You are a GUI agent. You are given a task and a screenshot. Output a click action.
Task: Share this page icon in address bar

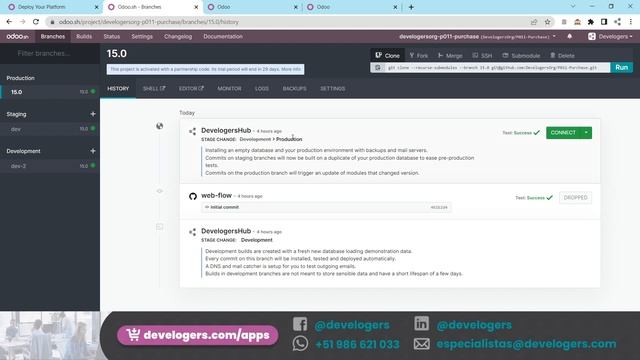[x=534, y=22]
